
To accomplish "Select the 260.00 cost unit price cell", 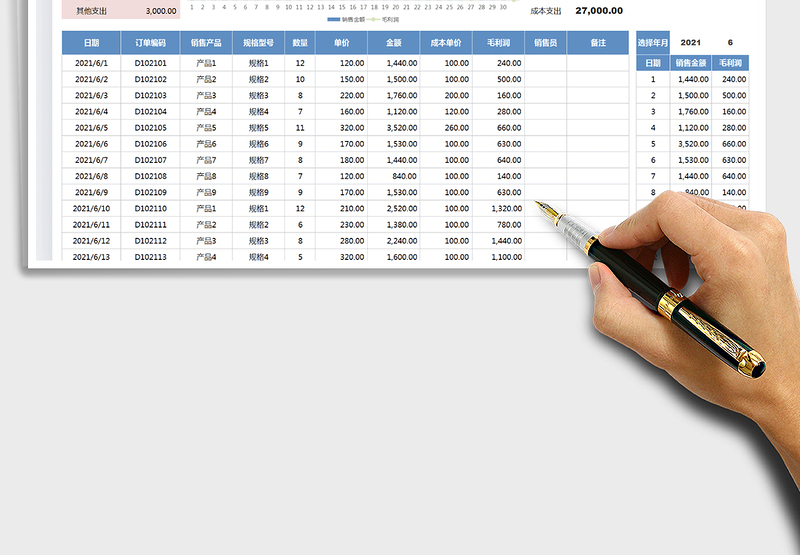I will tap(446, 128).
